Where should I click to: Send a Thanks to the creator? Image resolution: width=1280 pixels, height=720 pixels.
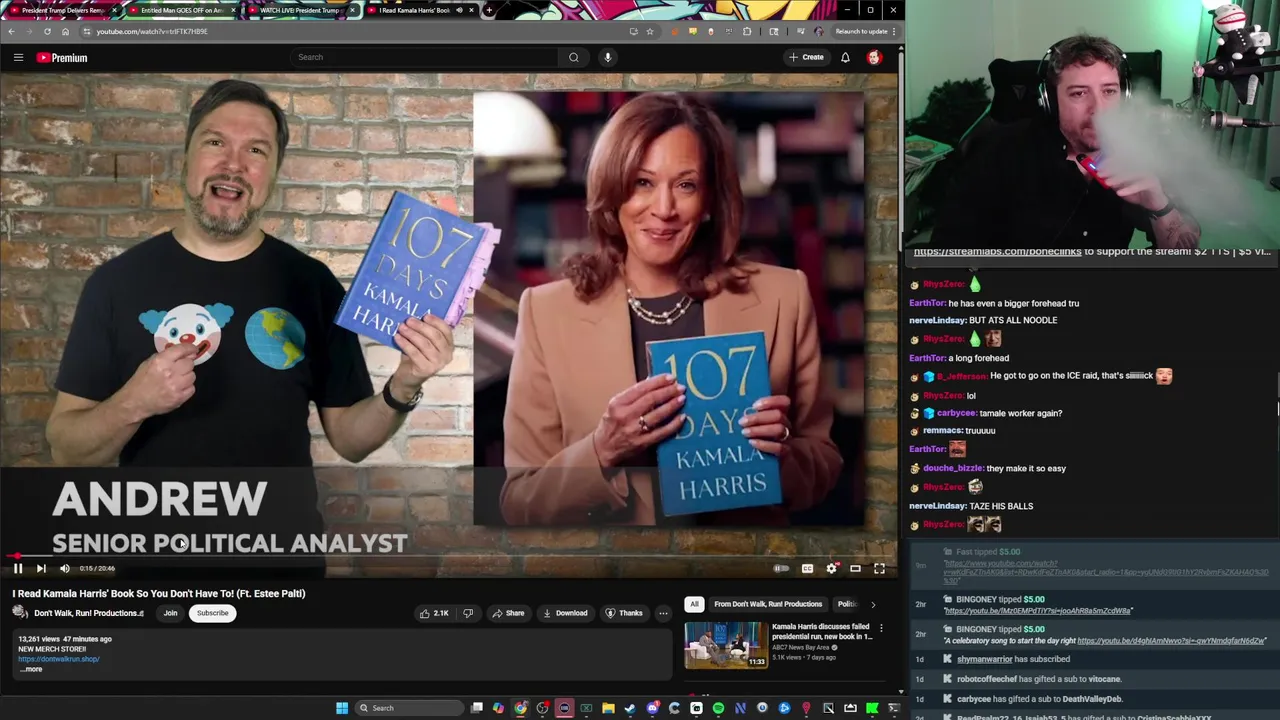(624, 613)
